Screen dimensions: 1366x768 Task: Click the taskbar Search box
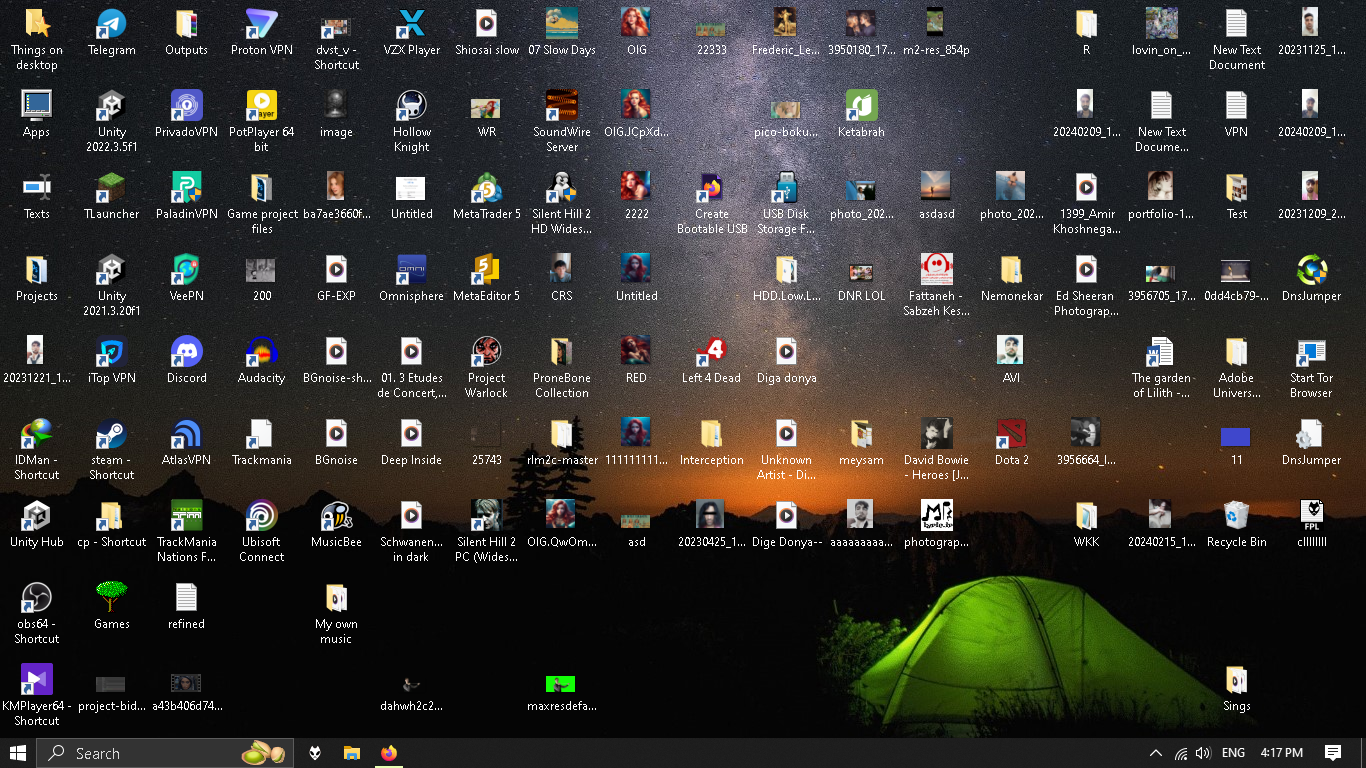tap(165, 753)
